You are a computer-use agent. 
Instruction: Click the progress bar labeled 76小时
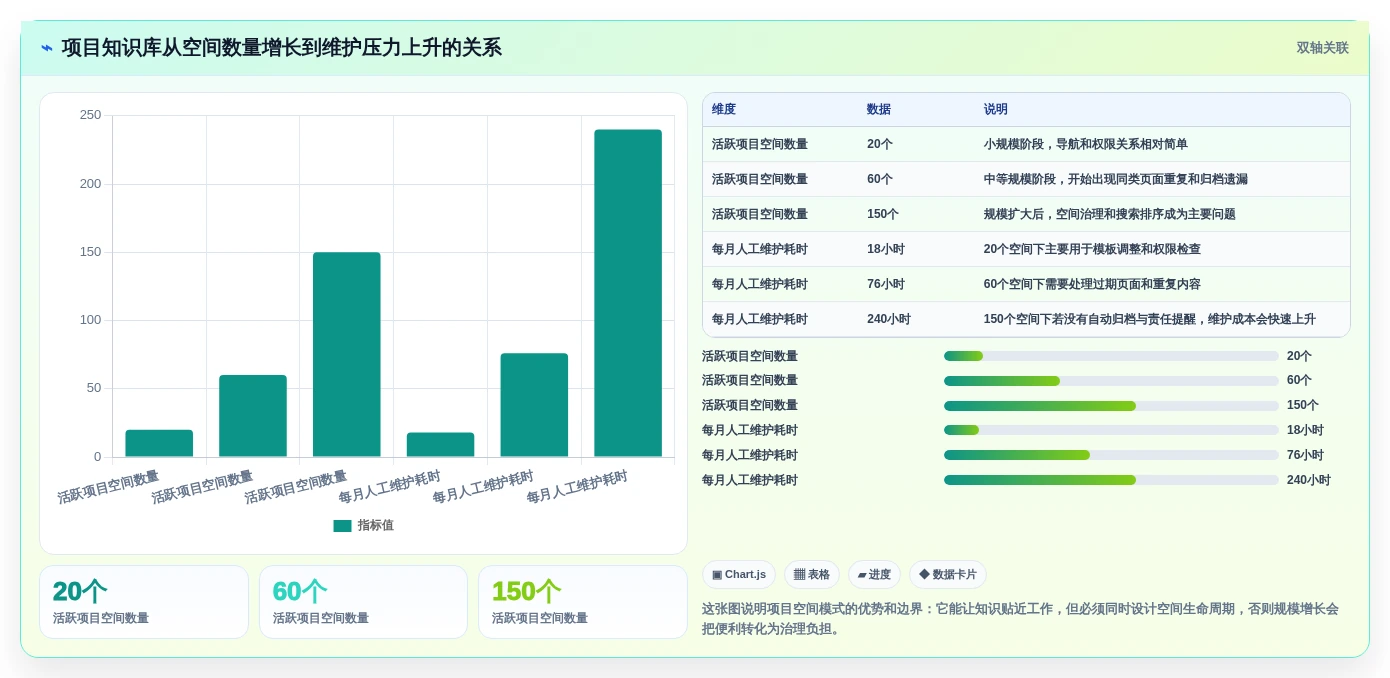click(x=1111, y=455)
